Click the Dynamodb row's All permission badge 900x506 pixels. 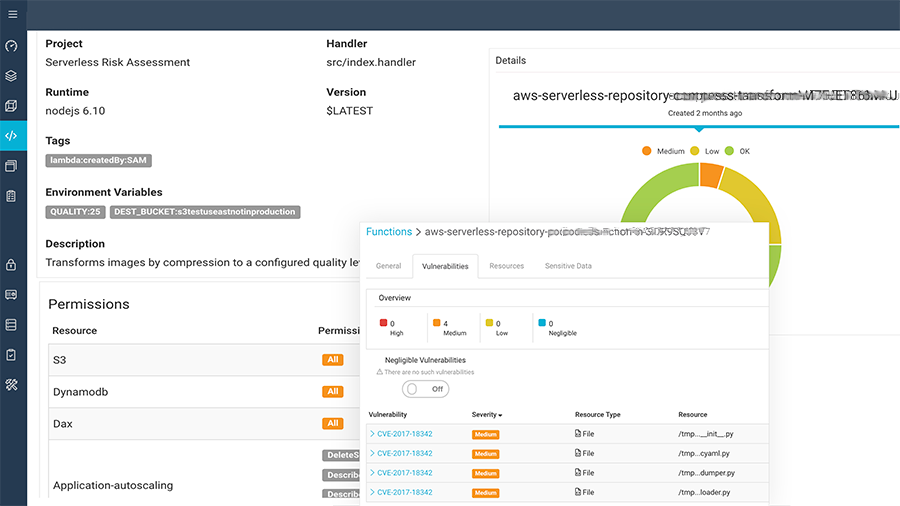[333, 392]
